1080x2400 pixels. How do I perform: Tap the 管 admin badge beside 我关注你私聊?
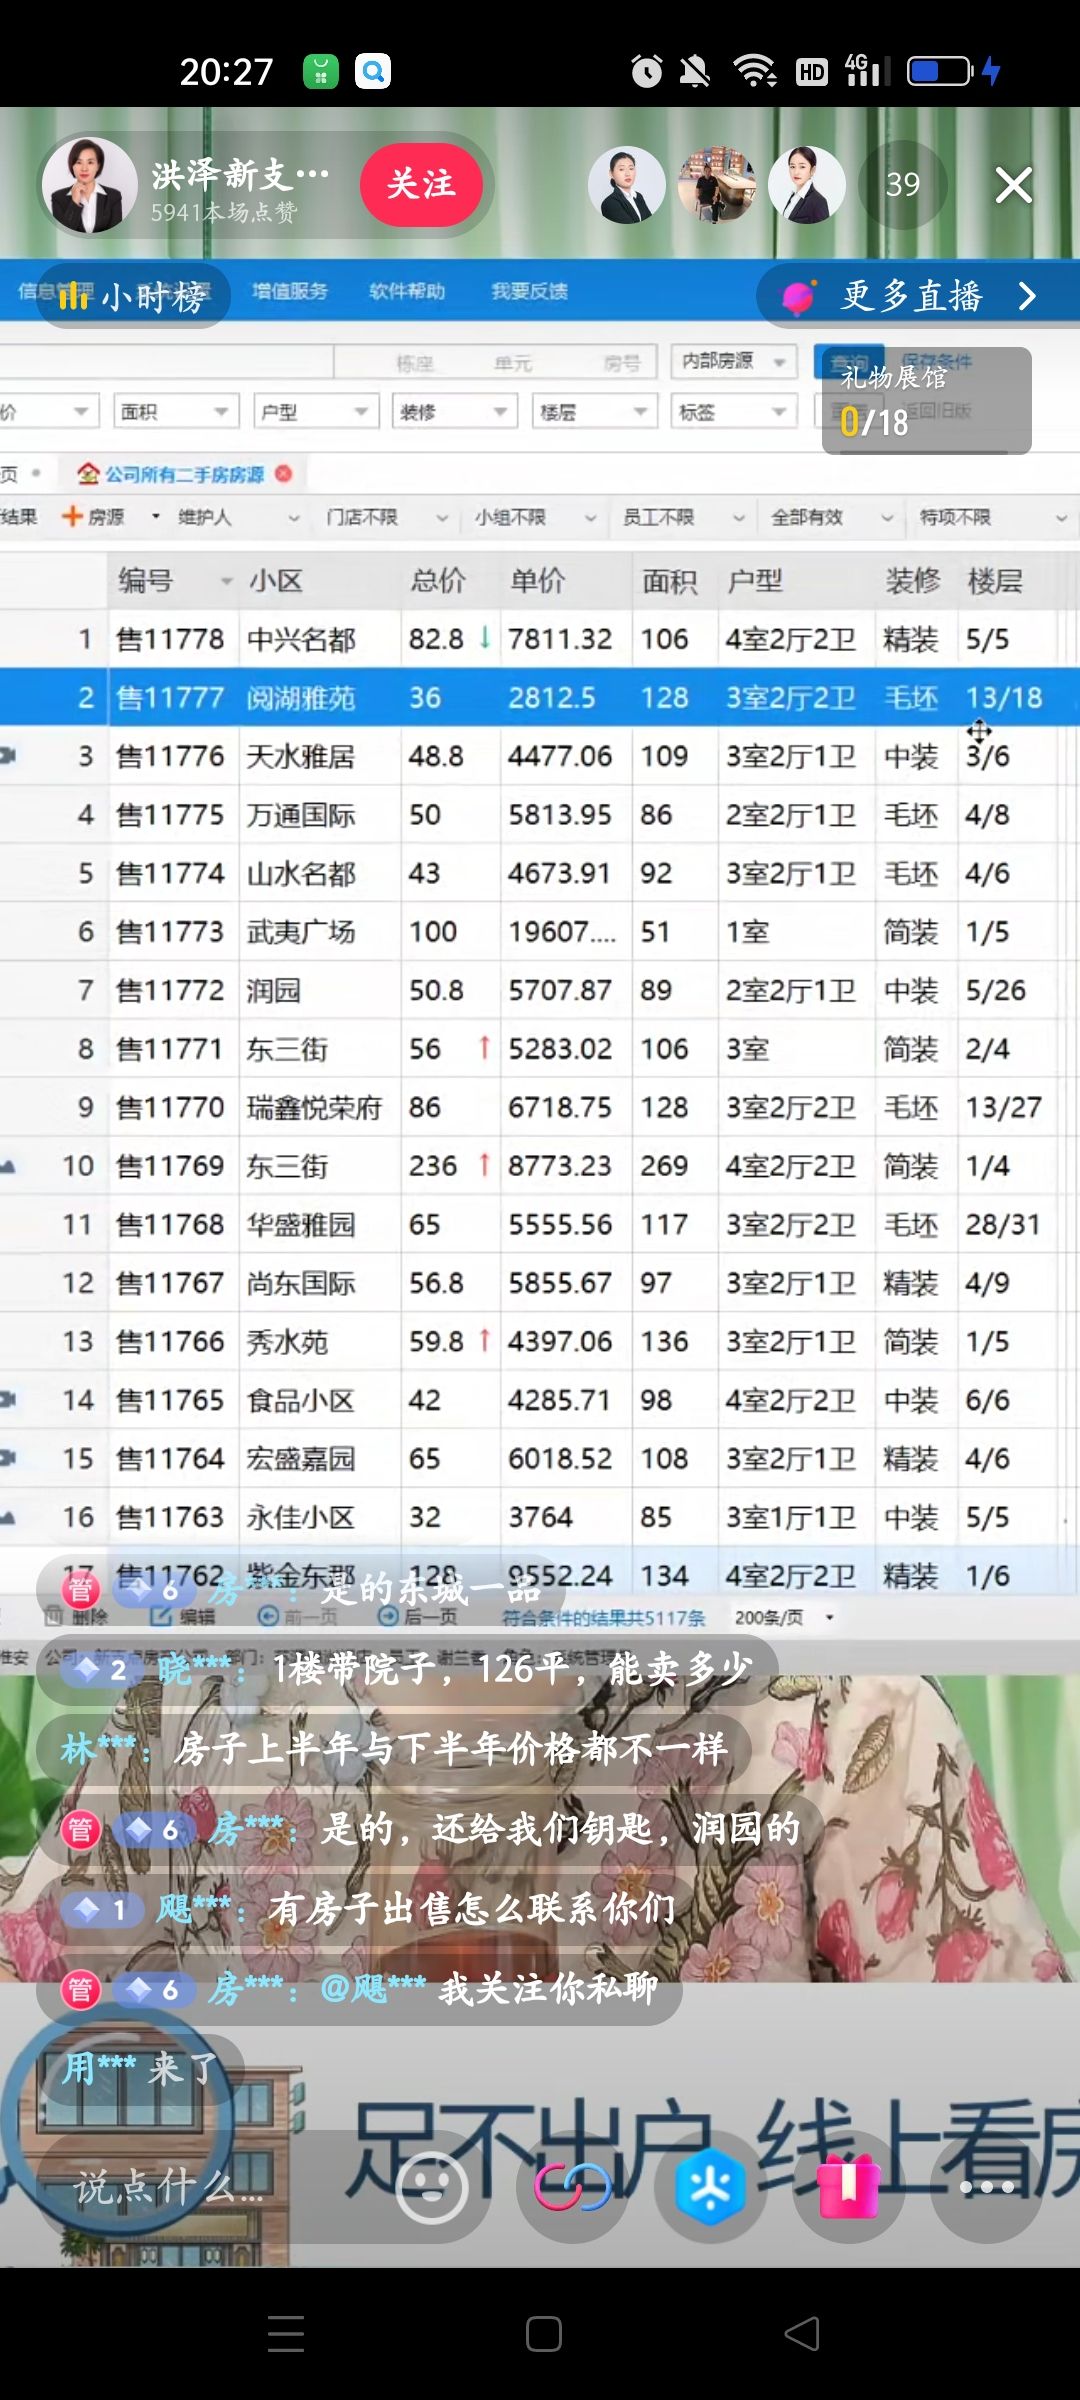coord(81,1990)
